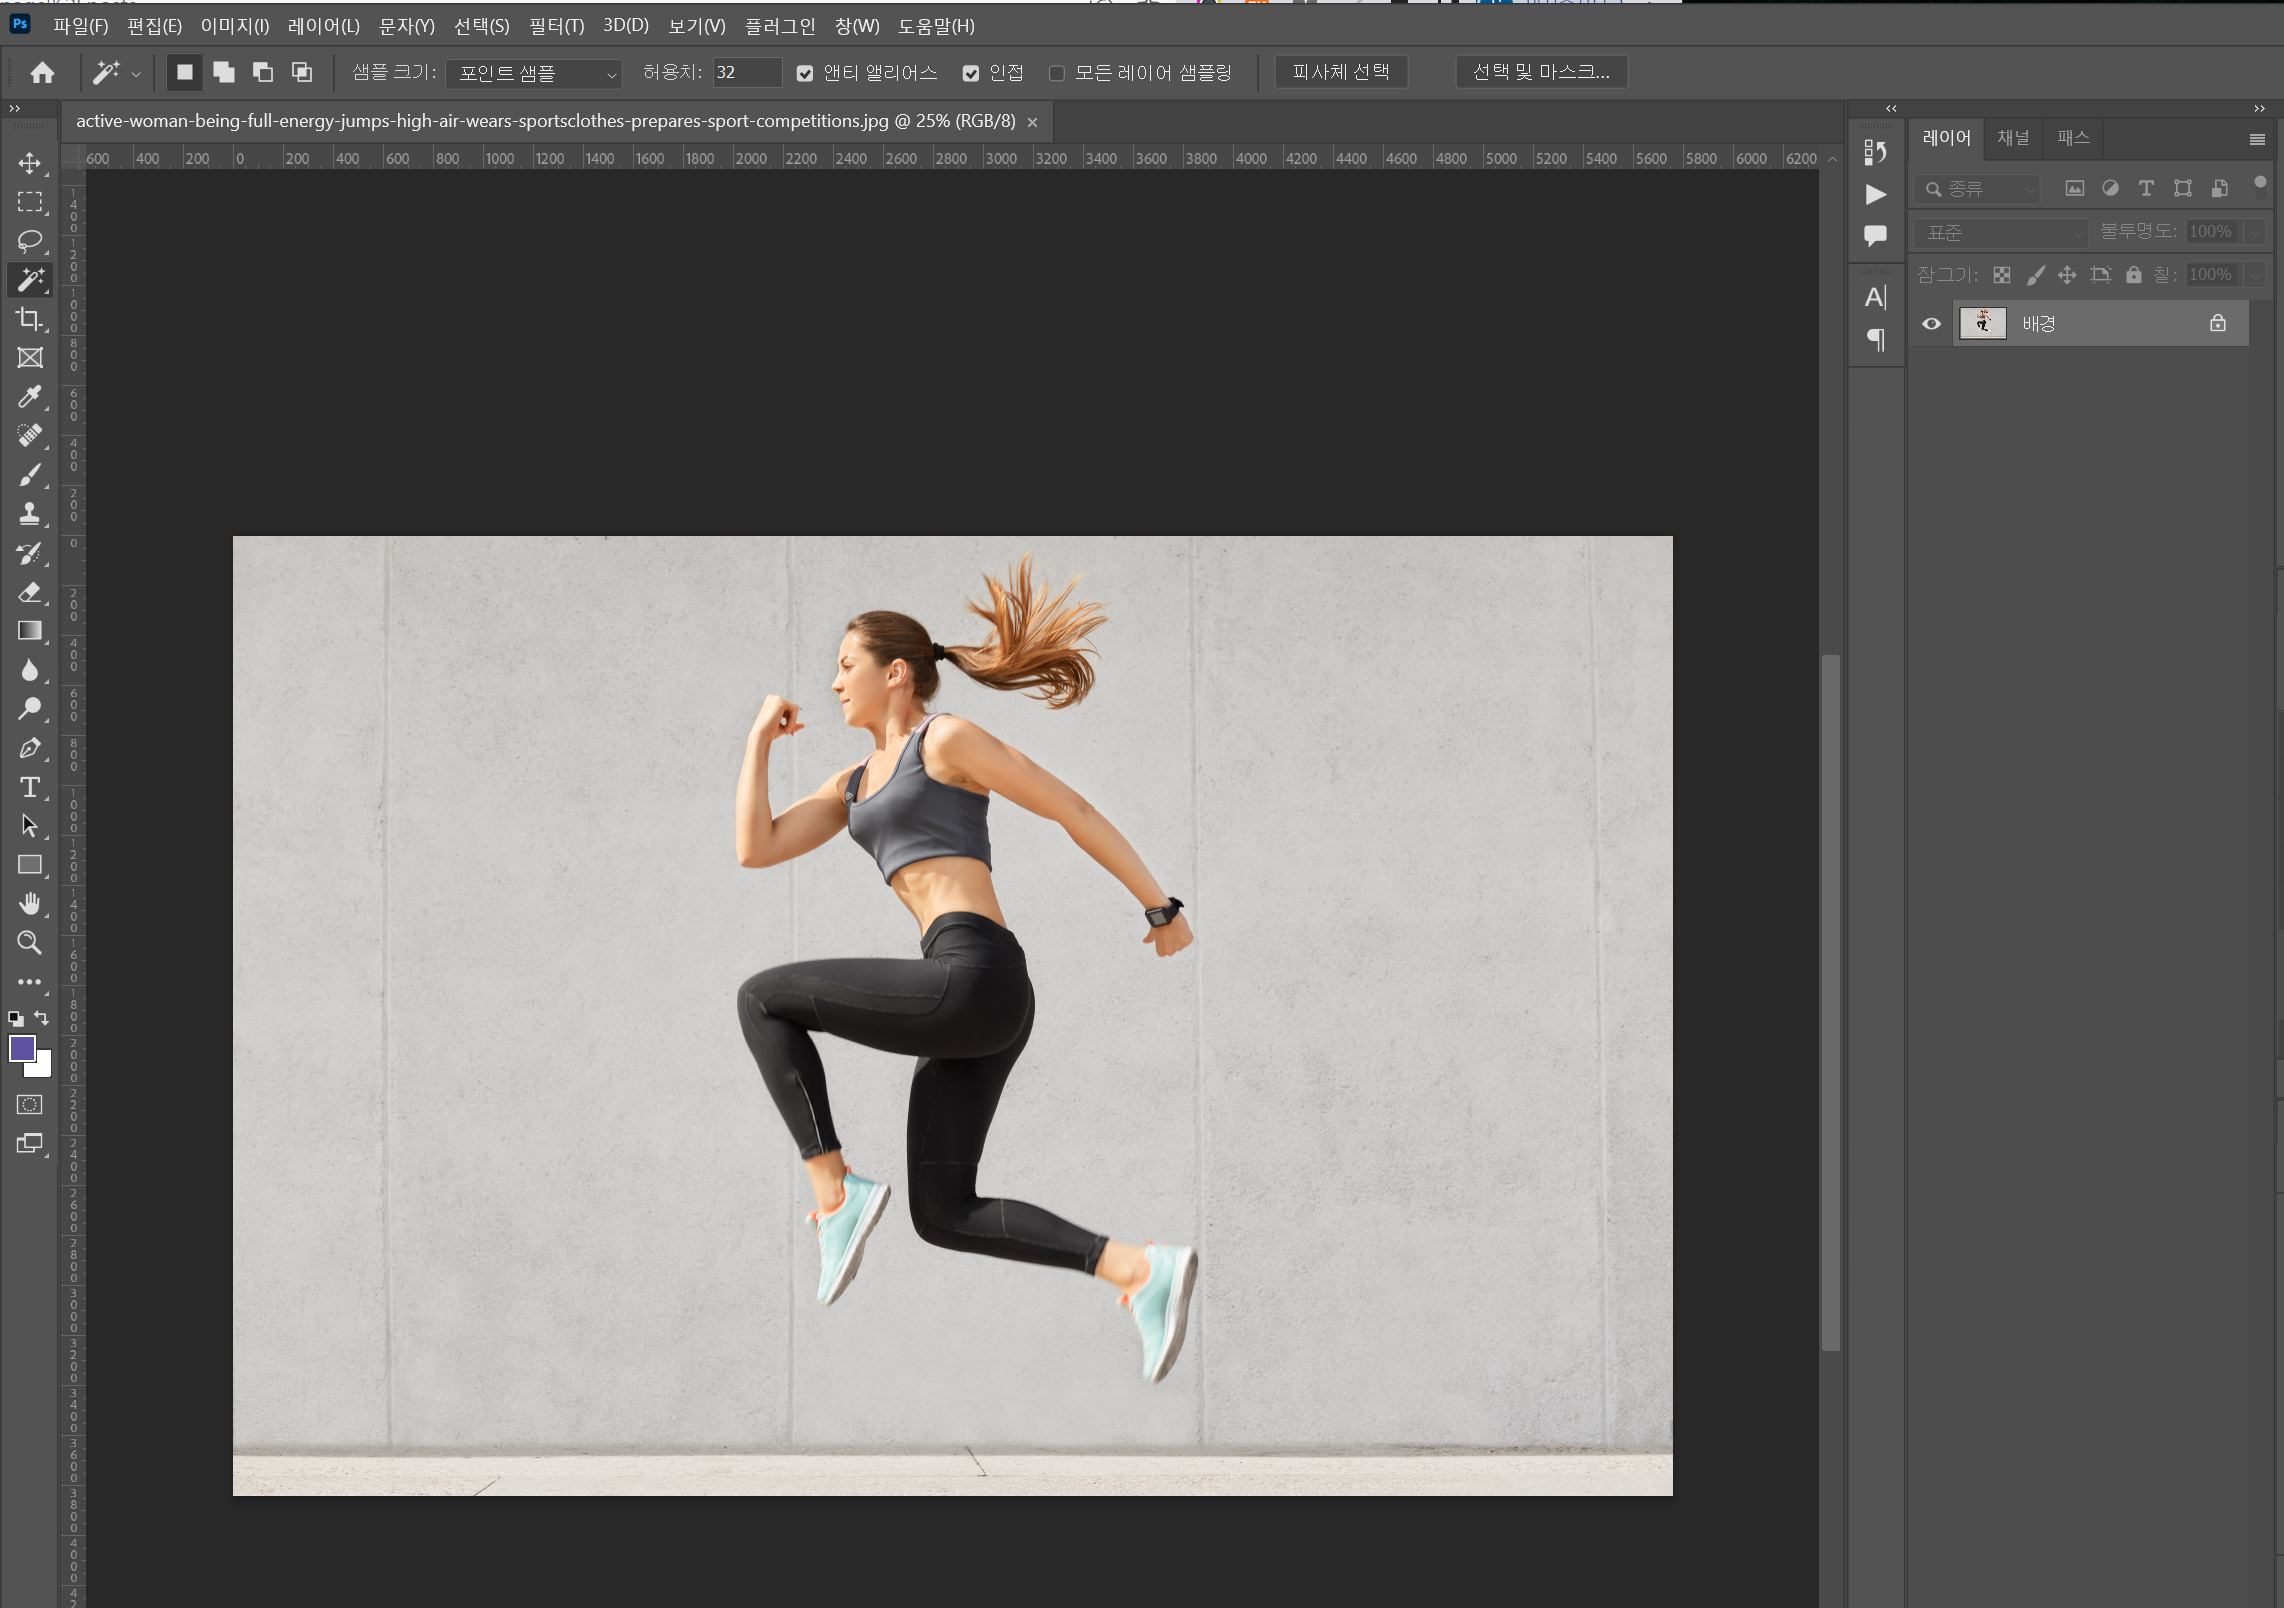This screenshot has height=1608, width=2284.
Task: Open the 샘플 크기 포인트 샘플 dropdown
Action: pos(535,73)
